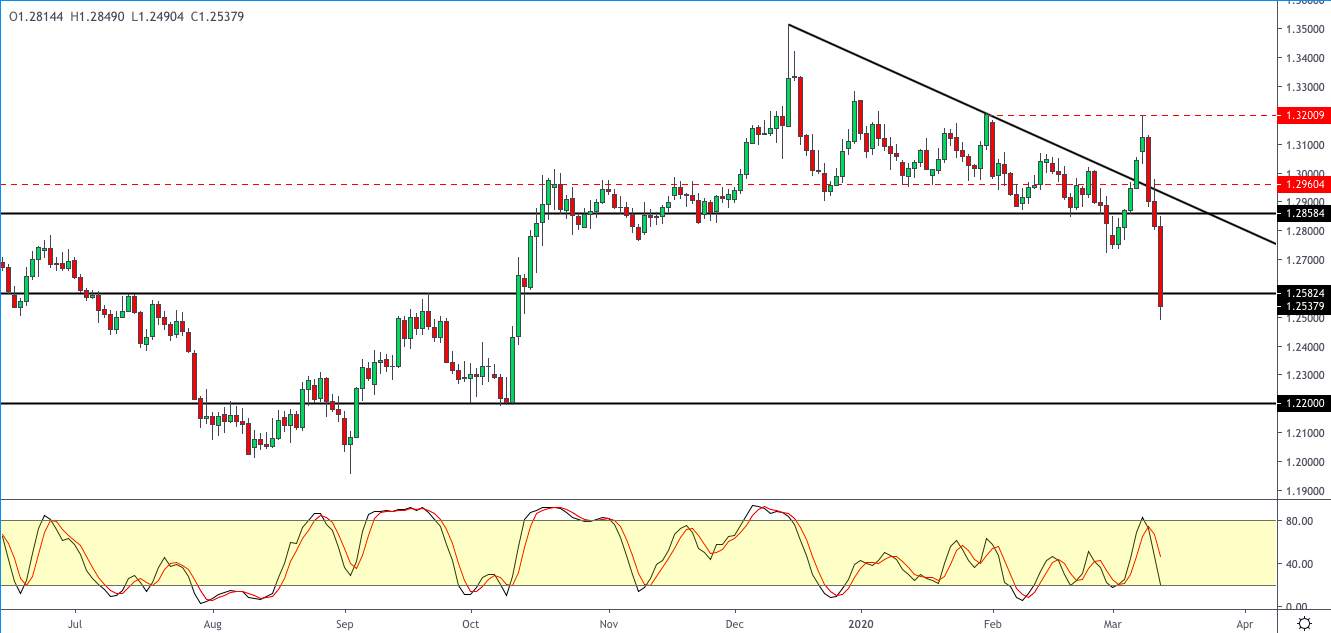Click the current price label 1.25379
The height and width of the screenshot is (633, 1331).
1304,306
